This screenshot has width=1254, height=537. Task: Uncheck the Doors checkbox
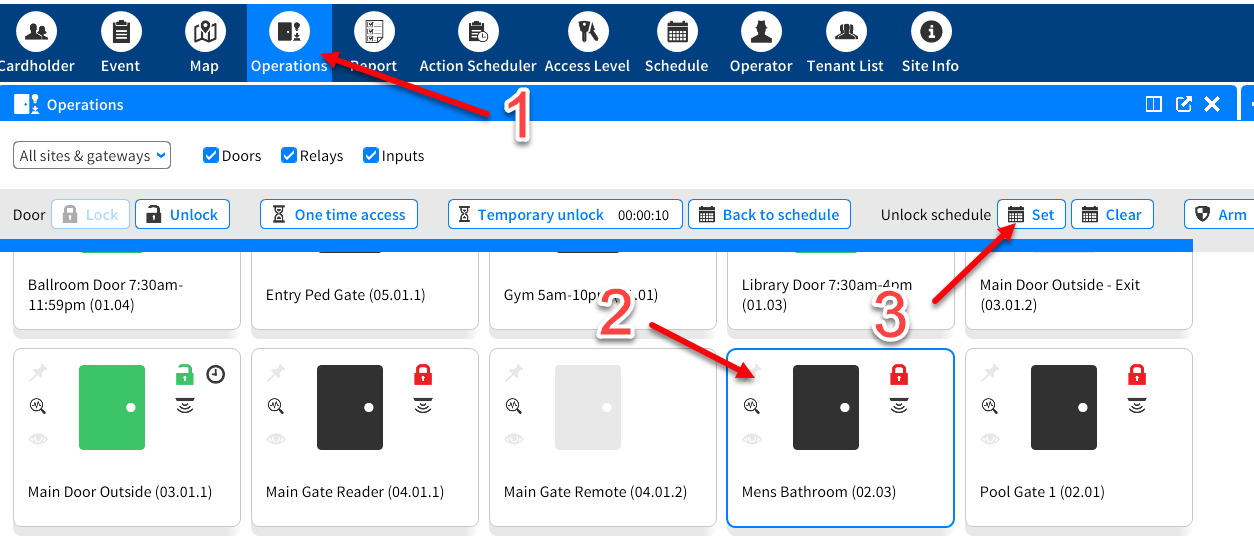coord(211,155)
